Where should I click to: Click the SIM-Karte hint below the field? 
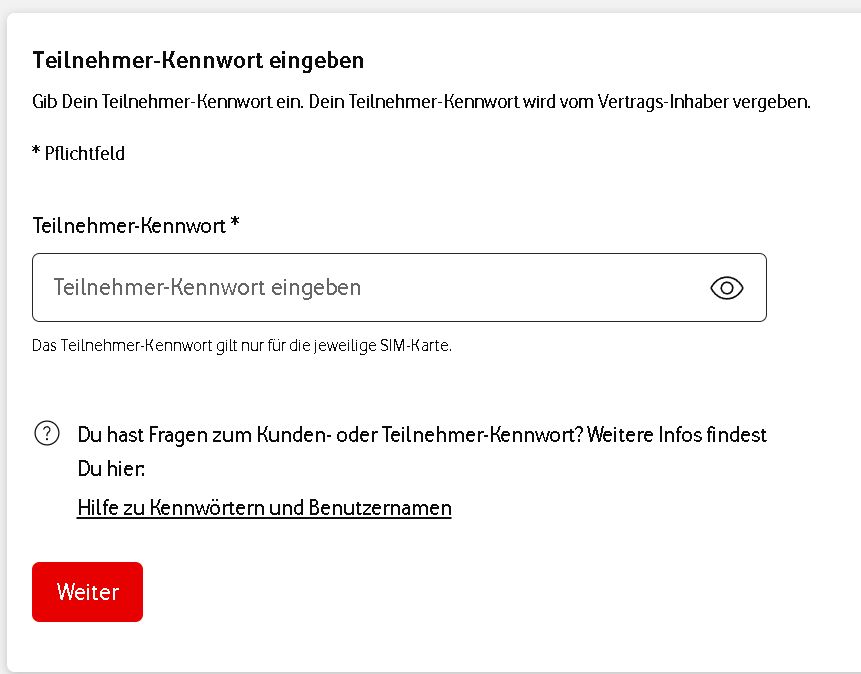tap(242, 346)
